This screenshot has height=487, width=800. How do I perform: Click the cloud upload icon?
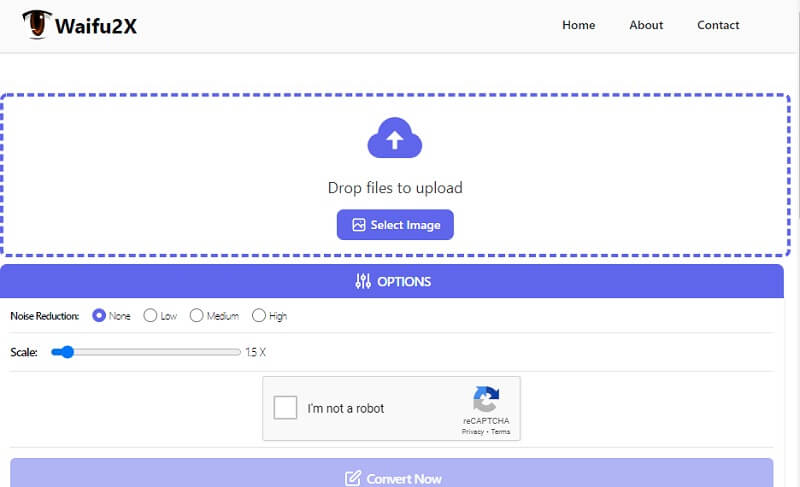tap(395, 139)
